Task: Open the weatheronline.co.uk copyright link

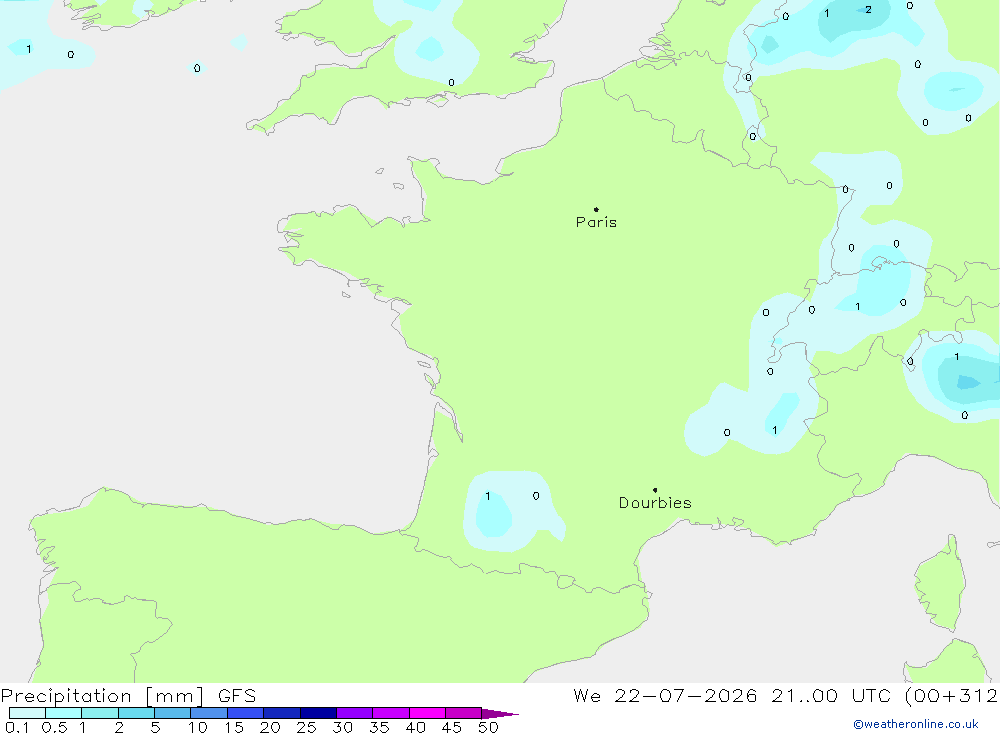Action: [x=916, y=724]
